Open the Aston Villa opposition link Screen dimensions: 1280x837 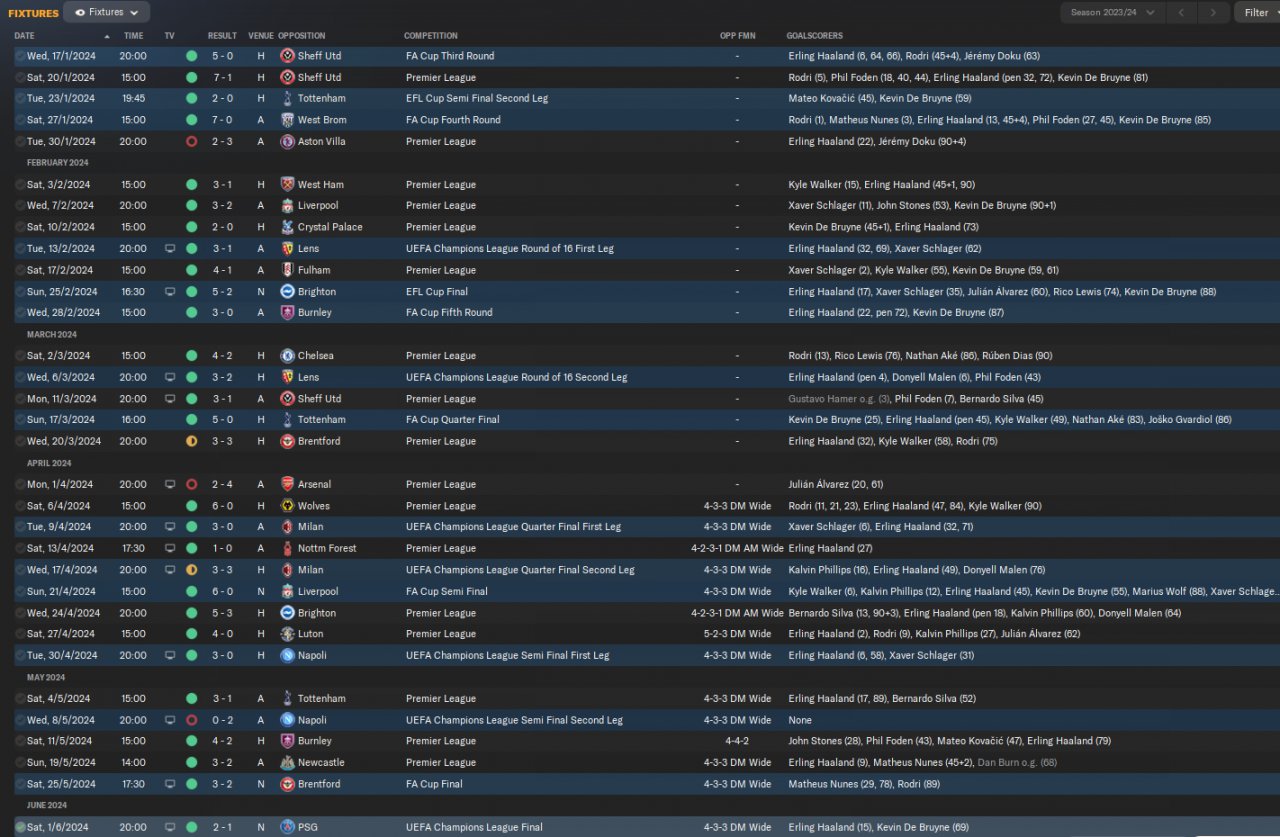pos(321,141)
